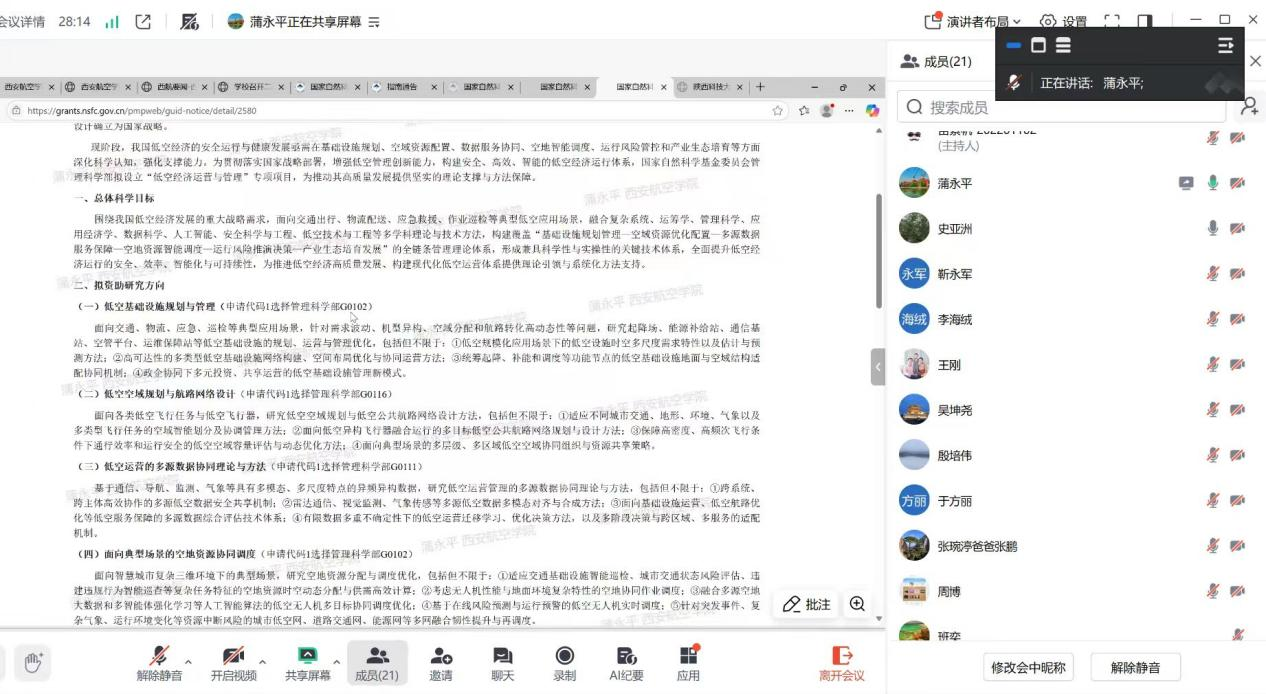Click the red 离开会议 button
The width and height of the screenshot is (1266, 694).
(841, 664)
